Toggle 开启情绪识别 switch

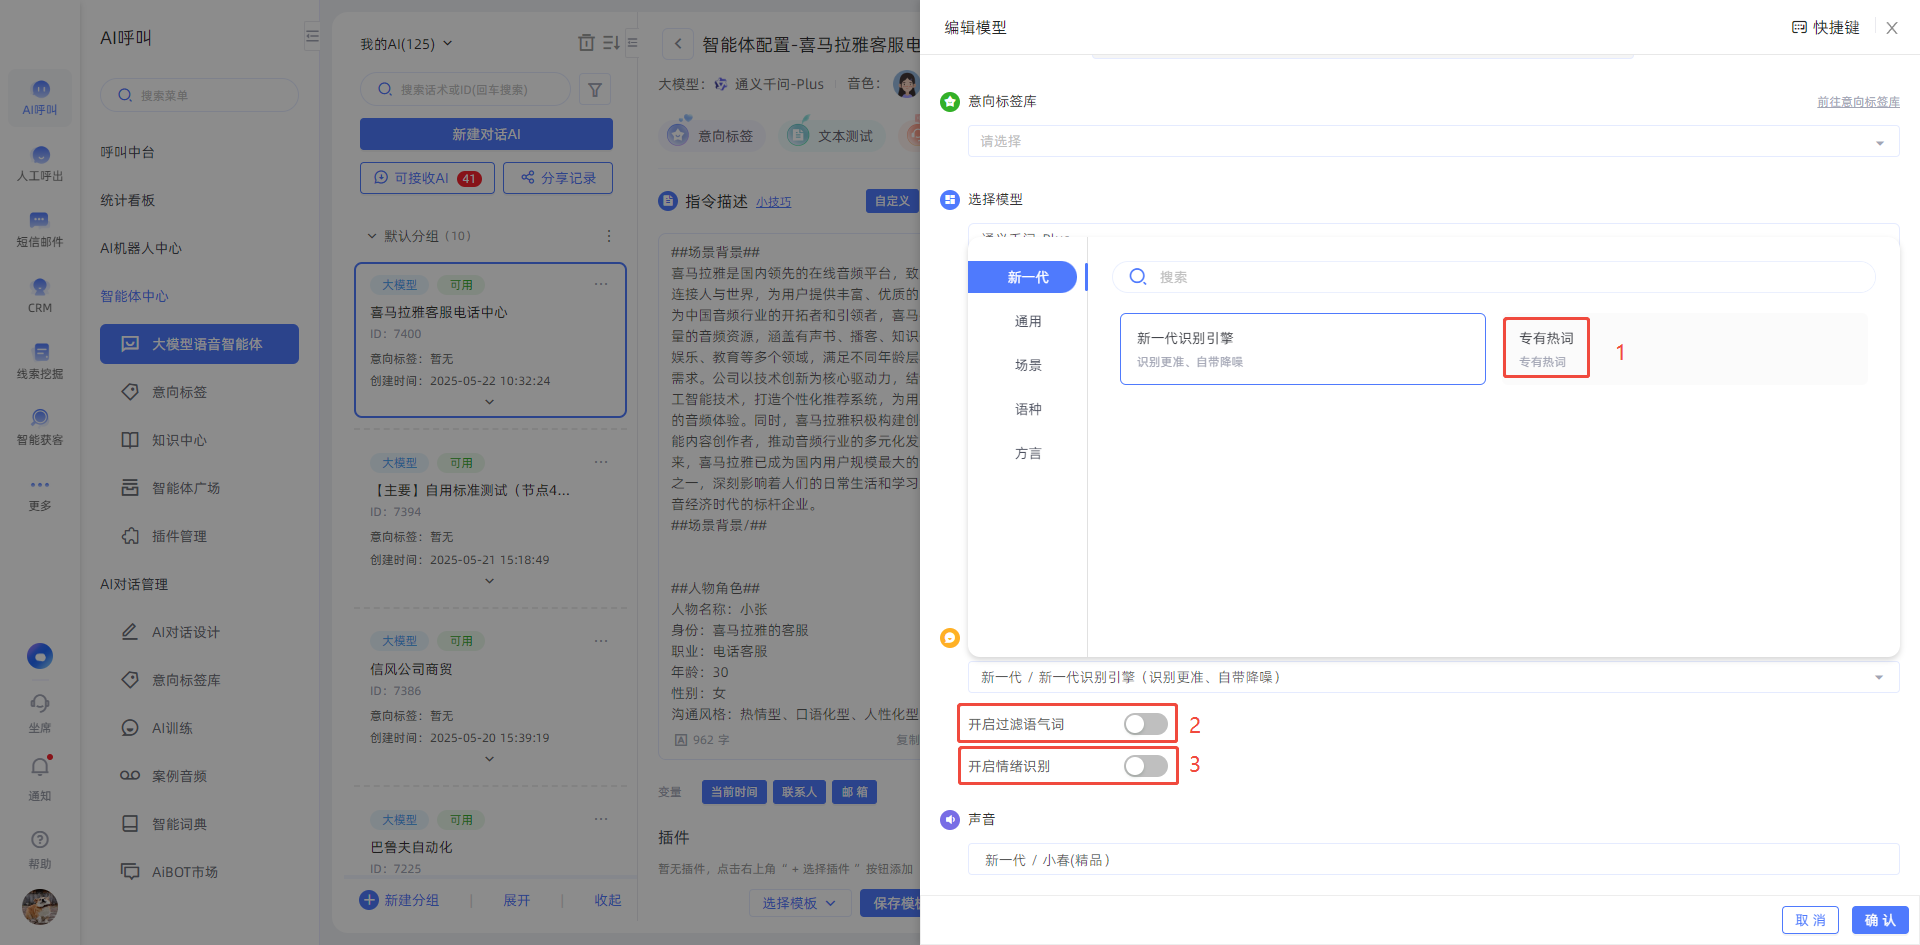1146,766
